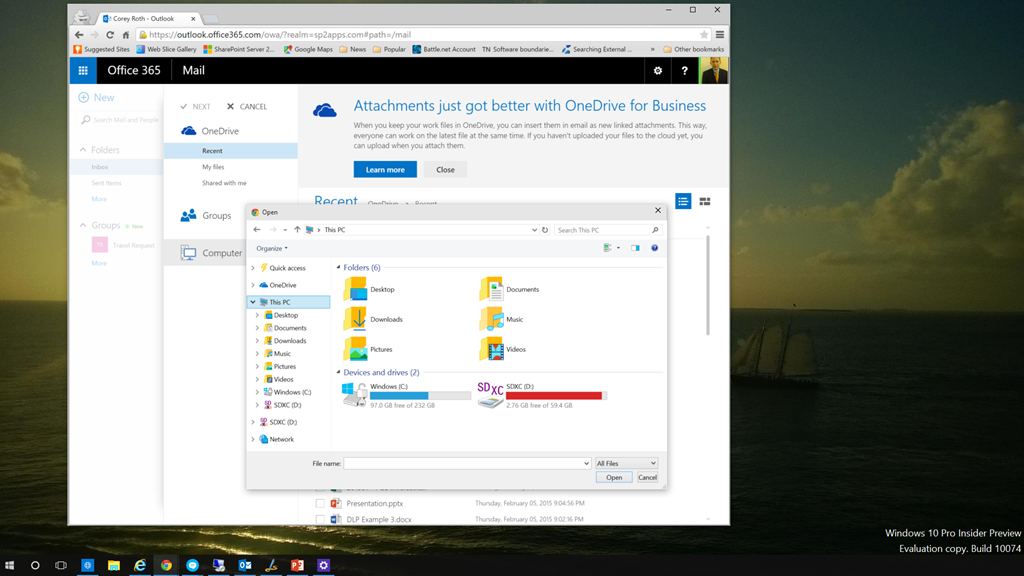Open the Chrome menu hamburger icon

pyautogui.click(x=720, y=35)
